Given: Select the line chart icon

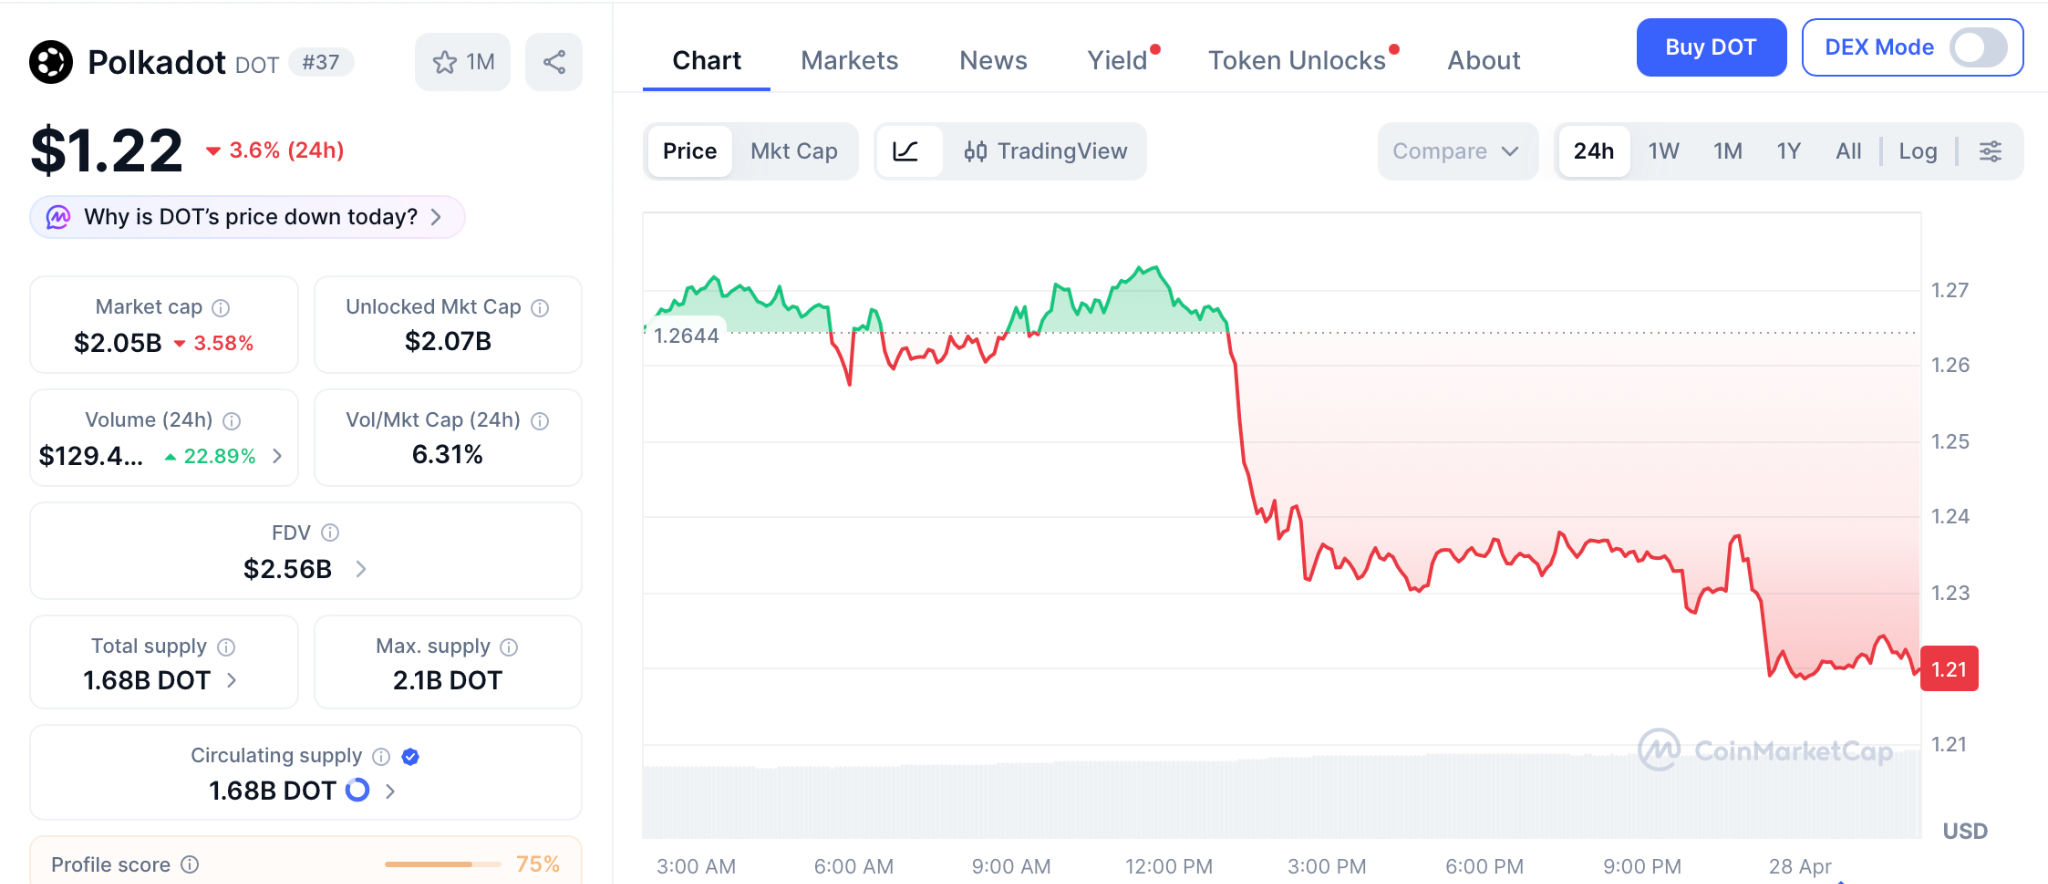Looking at the screenshot, I should [906, 151].
